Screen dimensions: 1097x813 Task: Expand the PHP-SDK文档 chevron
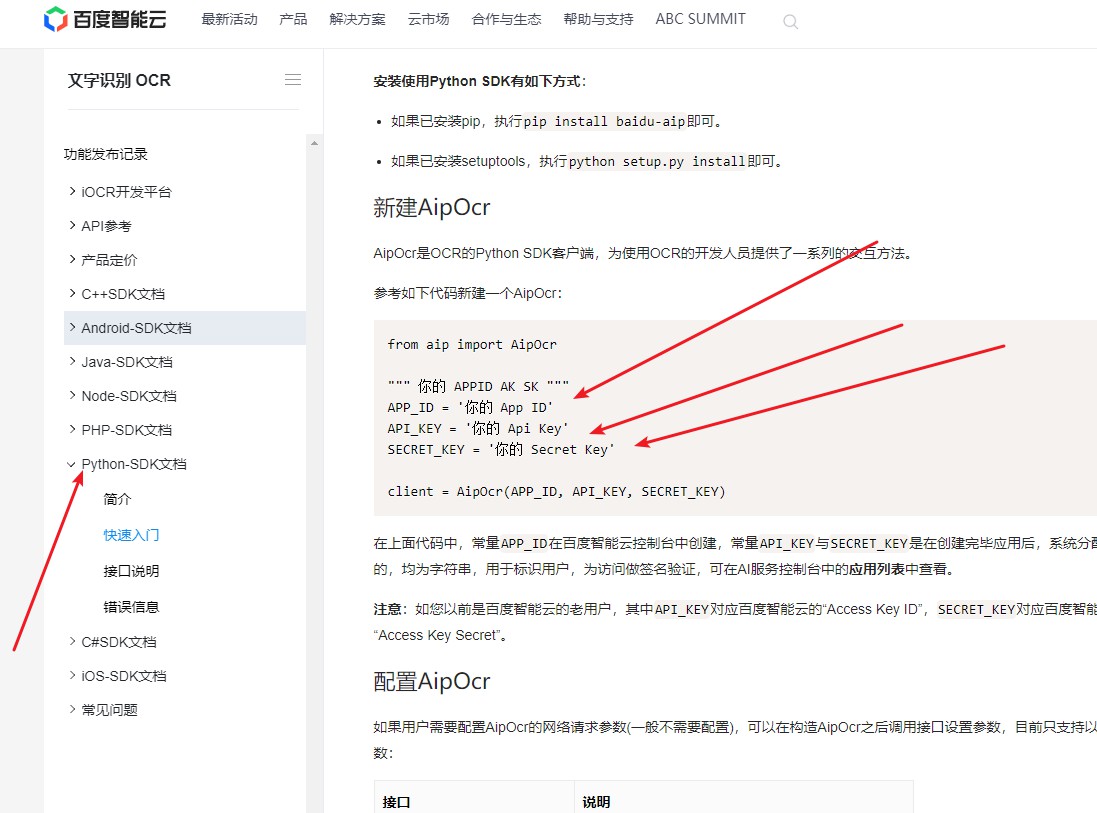72,429
